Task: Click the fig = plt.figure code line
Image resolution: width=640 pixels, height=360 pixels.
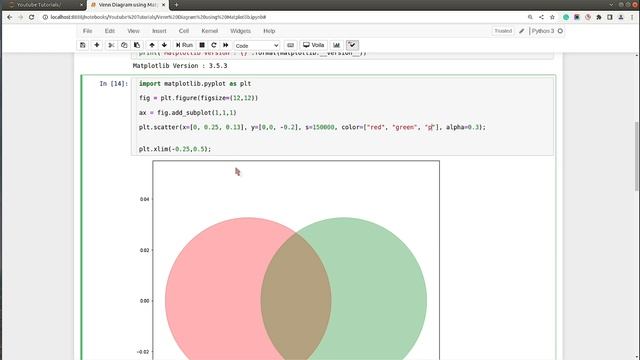Action: pyautogui.click(x=198, y=98)
